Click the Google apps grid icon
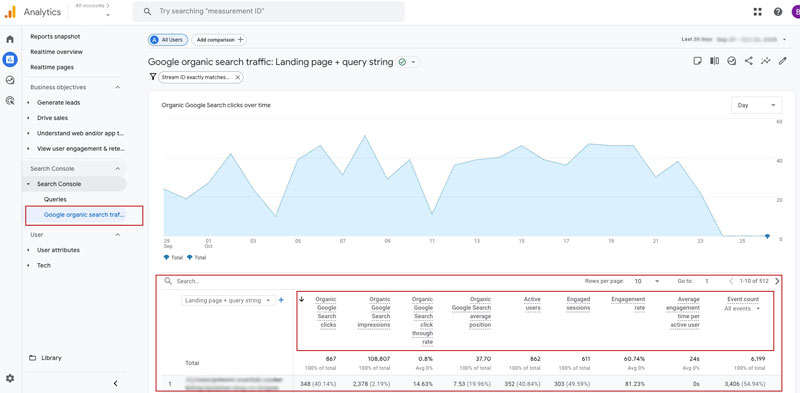The width and height of the screenshot is (800, 393). tap(757, 12)
